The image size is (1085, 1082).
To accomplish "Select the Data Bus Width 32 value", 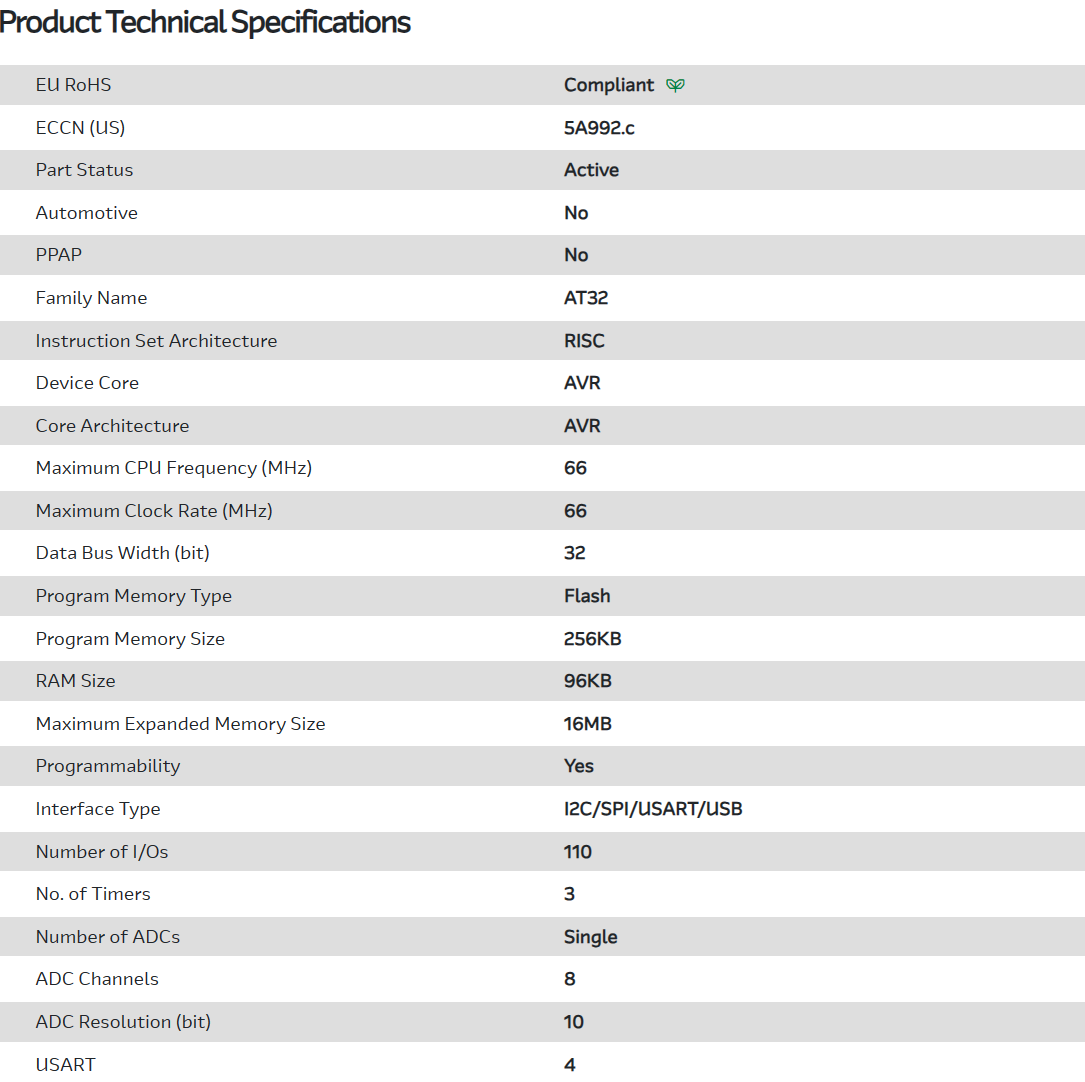I will [x=574, y=553].
